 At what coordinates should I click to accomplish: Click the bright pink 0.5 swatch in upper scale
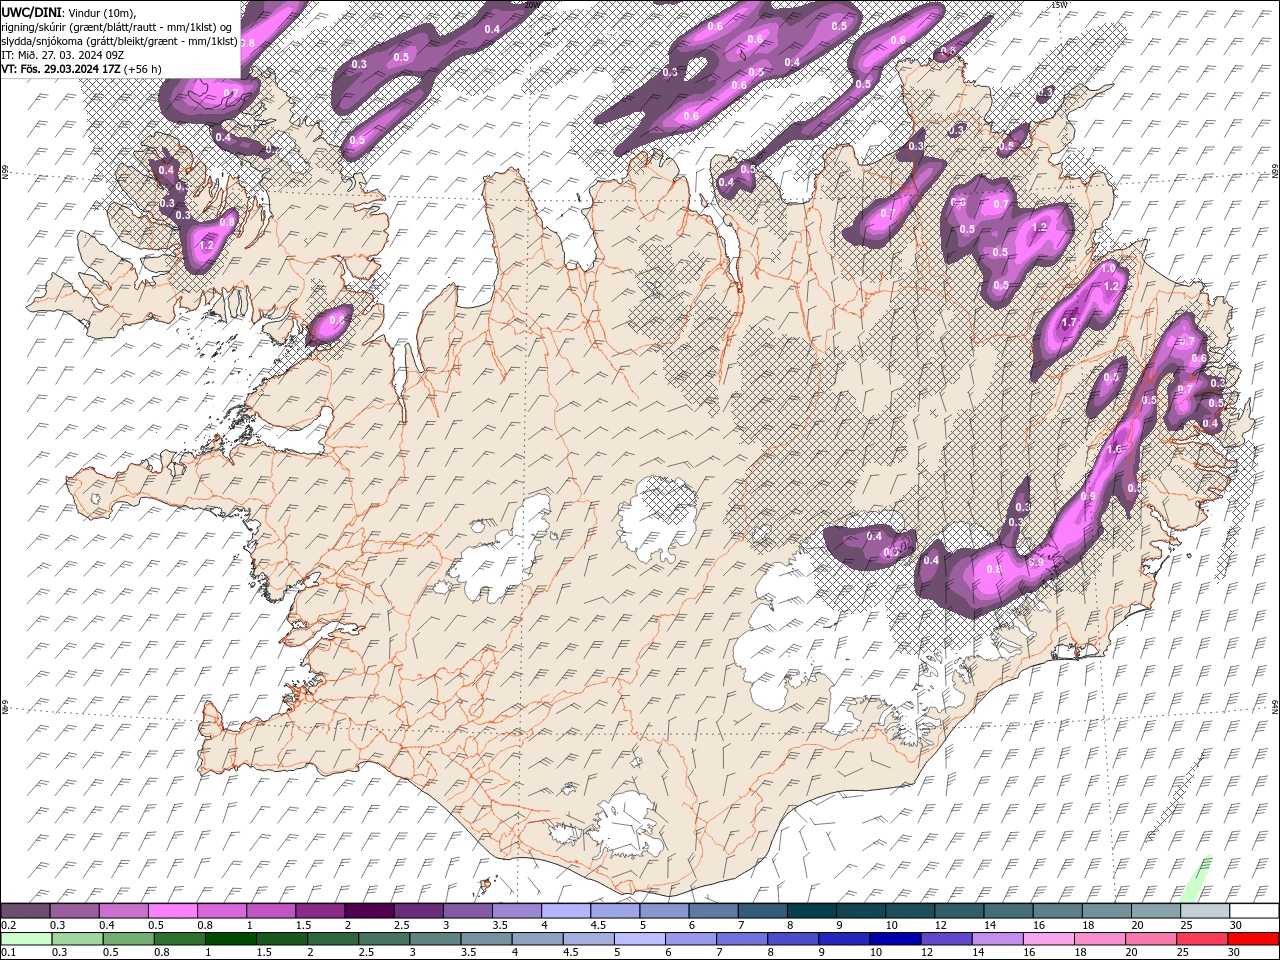(x=173, y=911)
